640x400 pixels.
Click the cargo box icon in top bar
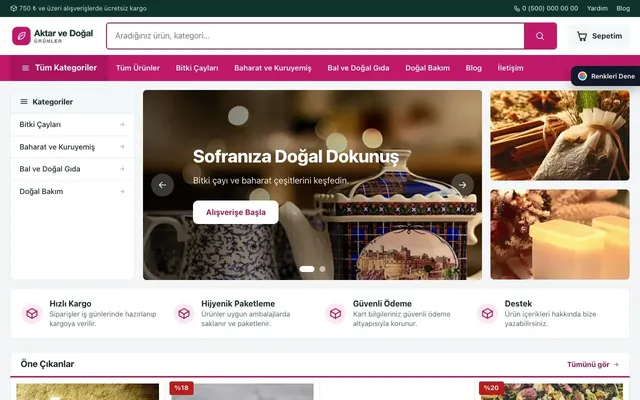pos(13,8)
